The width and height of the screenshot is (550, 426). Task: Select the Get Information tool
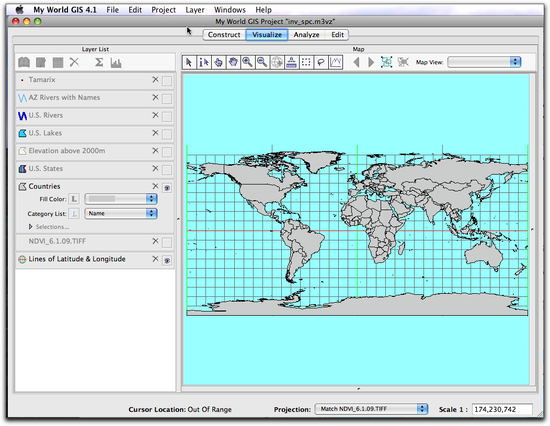204,62
